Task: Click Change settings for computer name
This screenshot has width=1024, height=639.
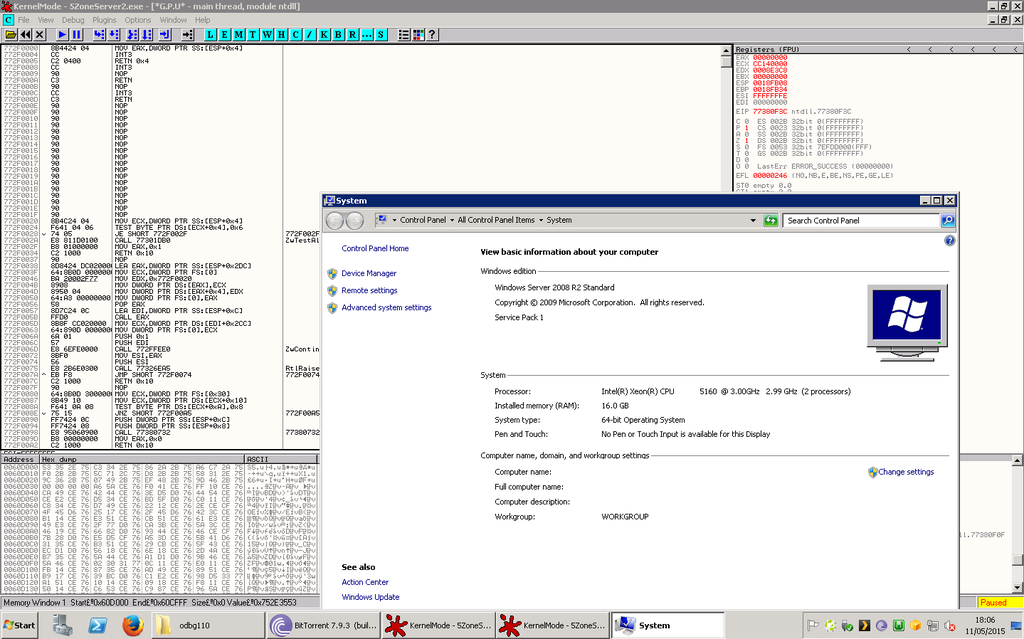Action: click(x=906, y=472)
